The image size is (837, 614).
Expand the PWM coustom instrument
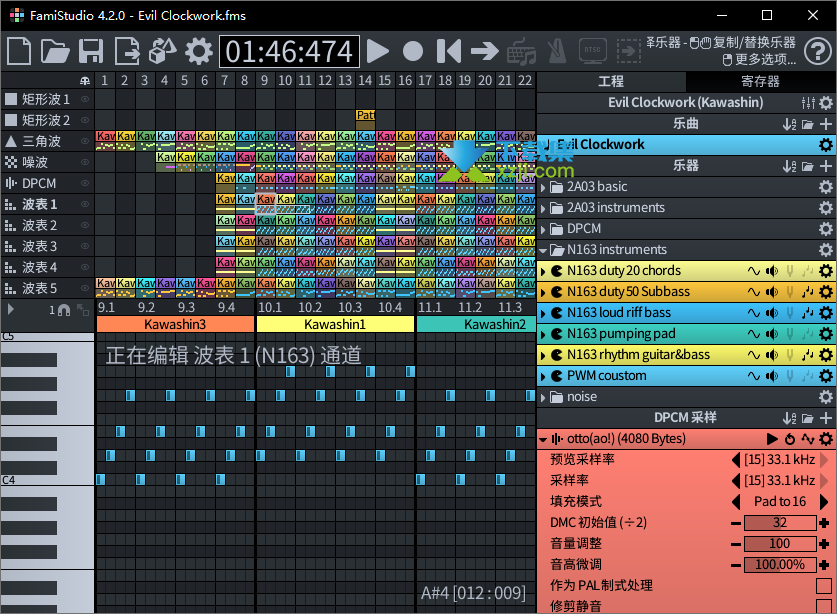click(x=543, y=376)
